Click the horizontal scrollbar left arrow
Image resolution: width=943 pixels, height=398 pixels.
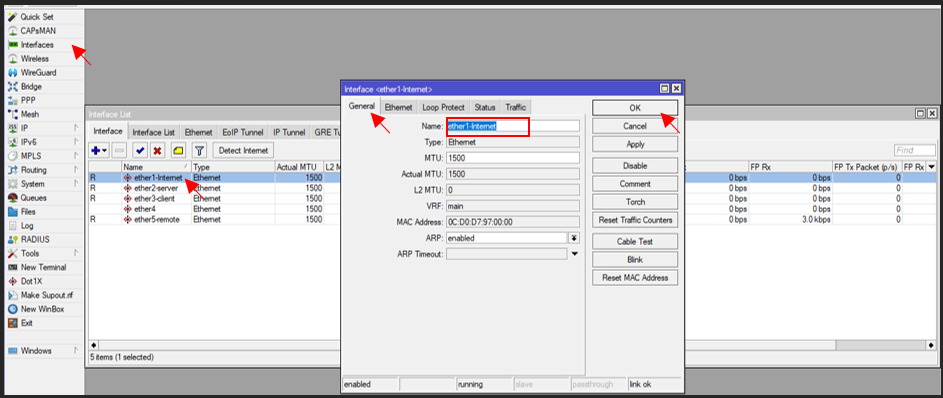click(94, 346)
